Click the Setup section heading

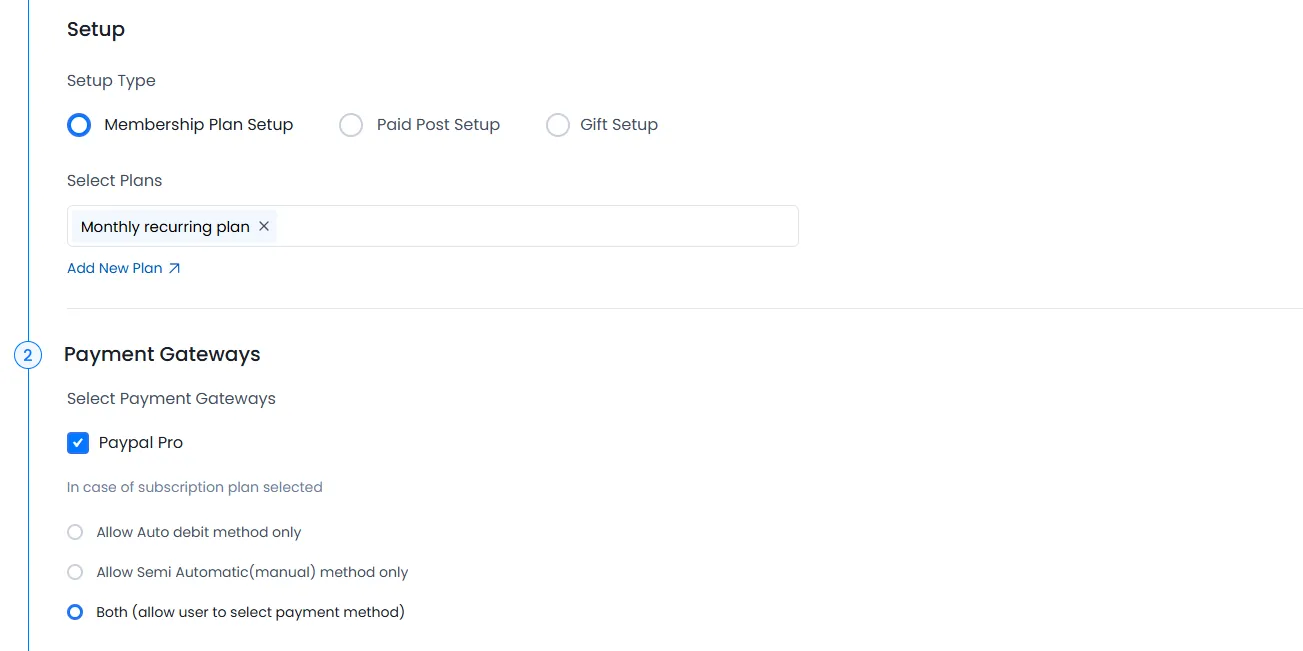(x=95, y=29)
